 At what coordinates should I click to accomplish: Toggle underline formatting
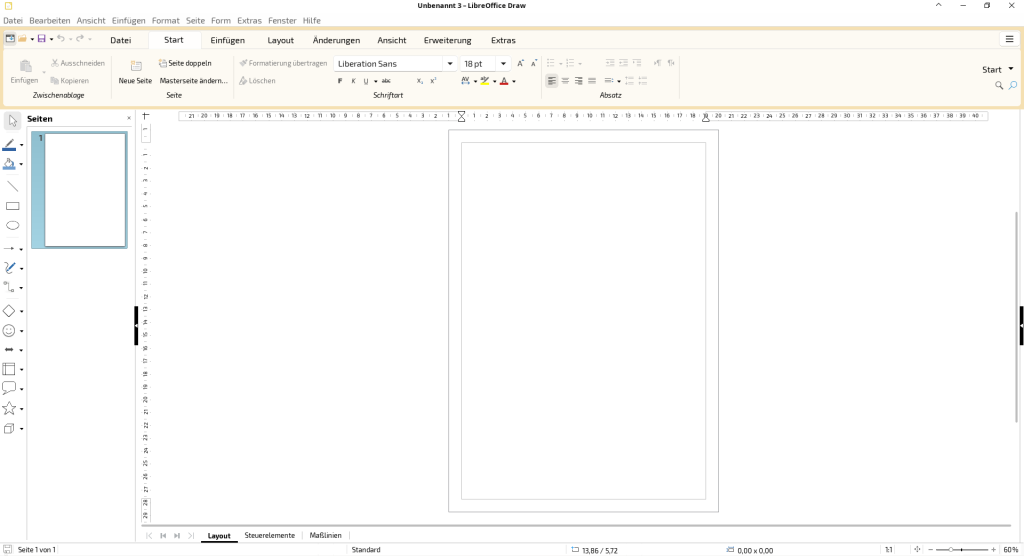(366, 81)
